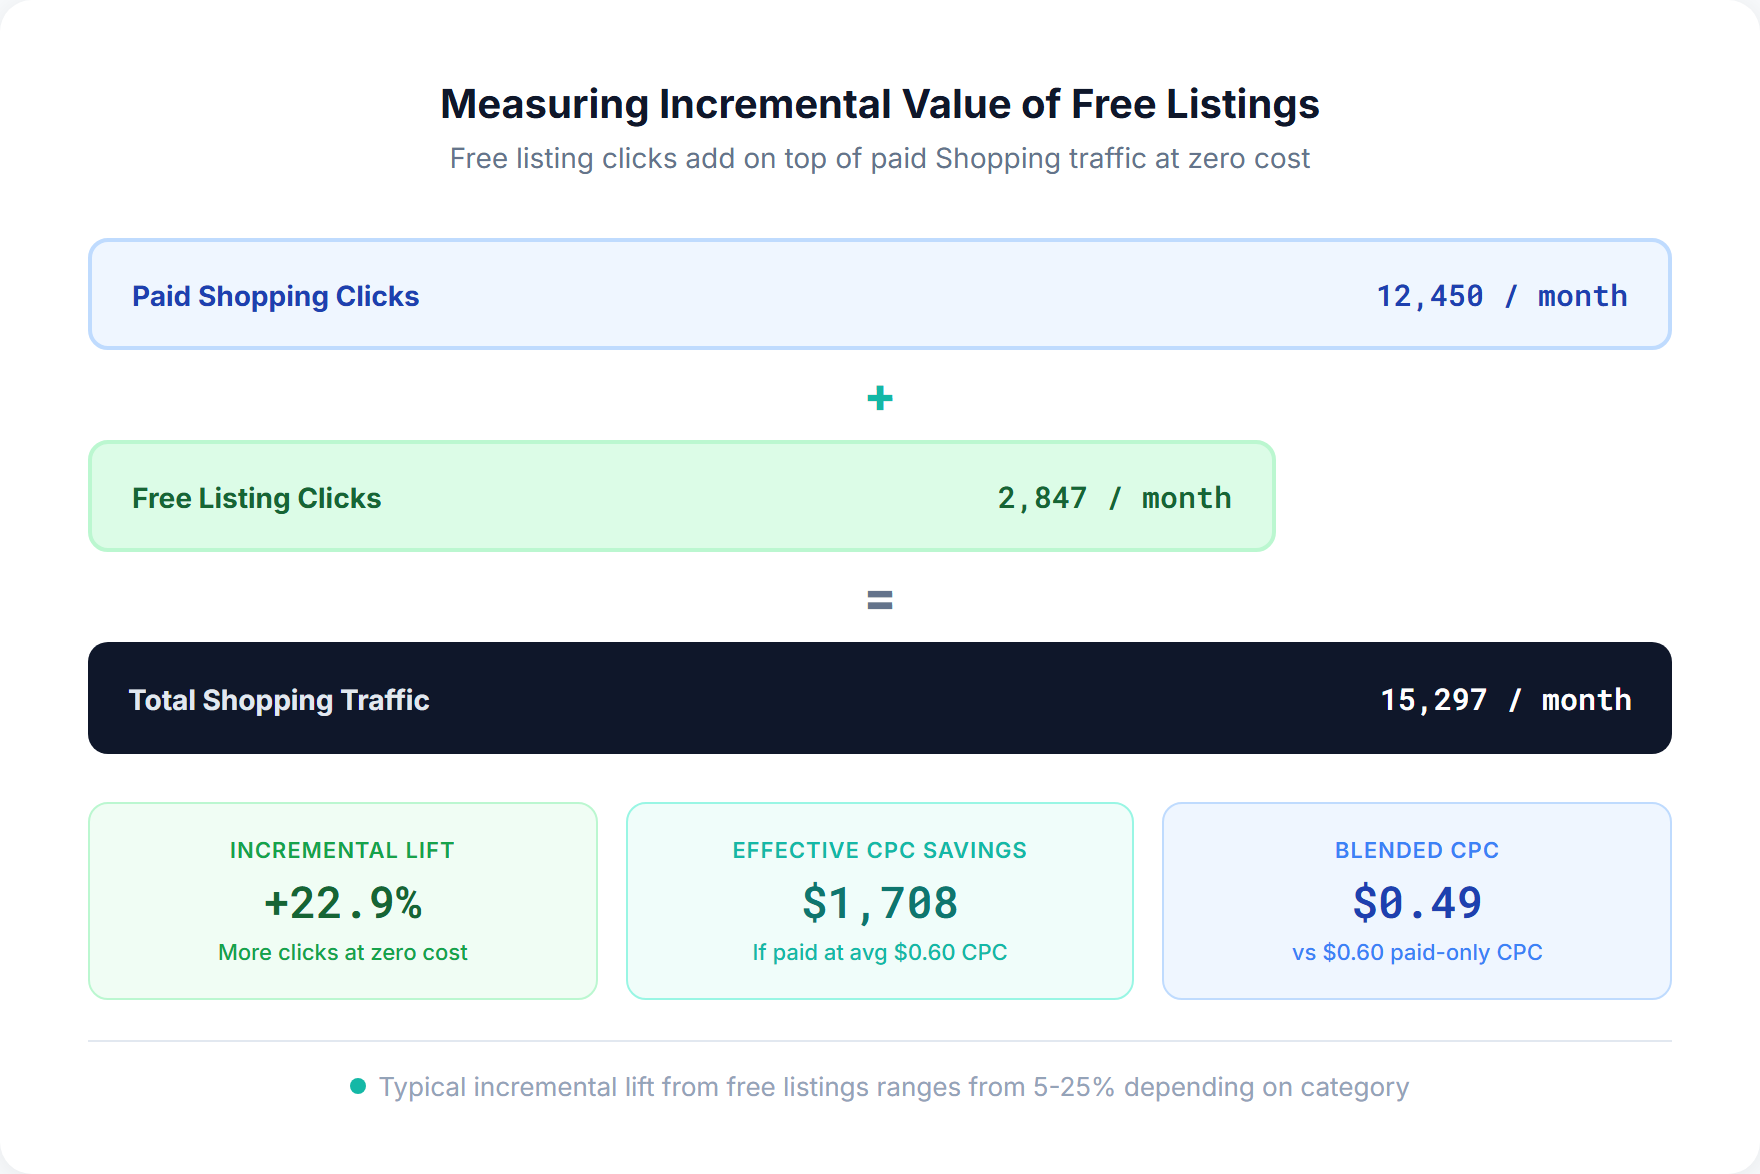1760x1174 pixels.
Task: Click the teal plus sign icon
Action: [879, 397]
